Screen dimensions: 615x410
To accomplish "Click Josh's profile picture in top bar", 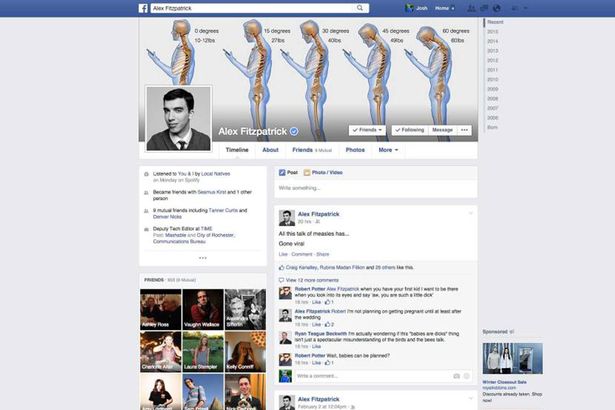I will click(408, 7).
